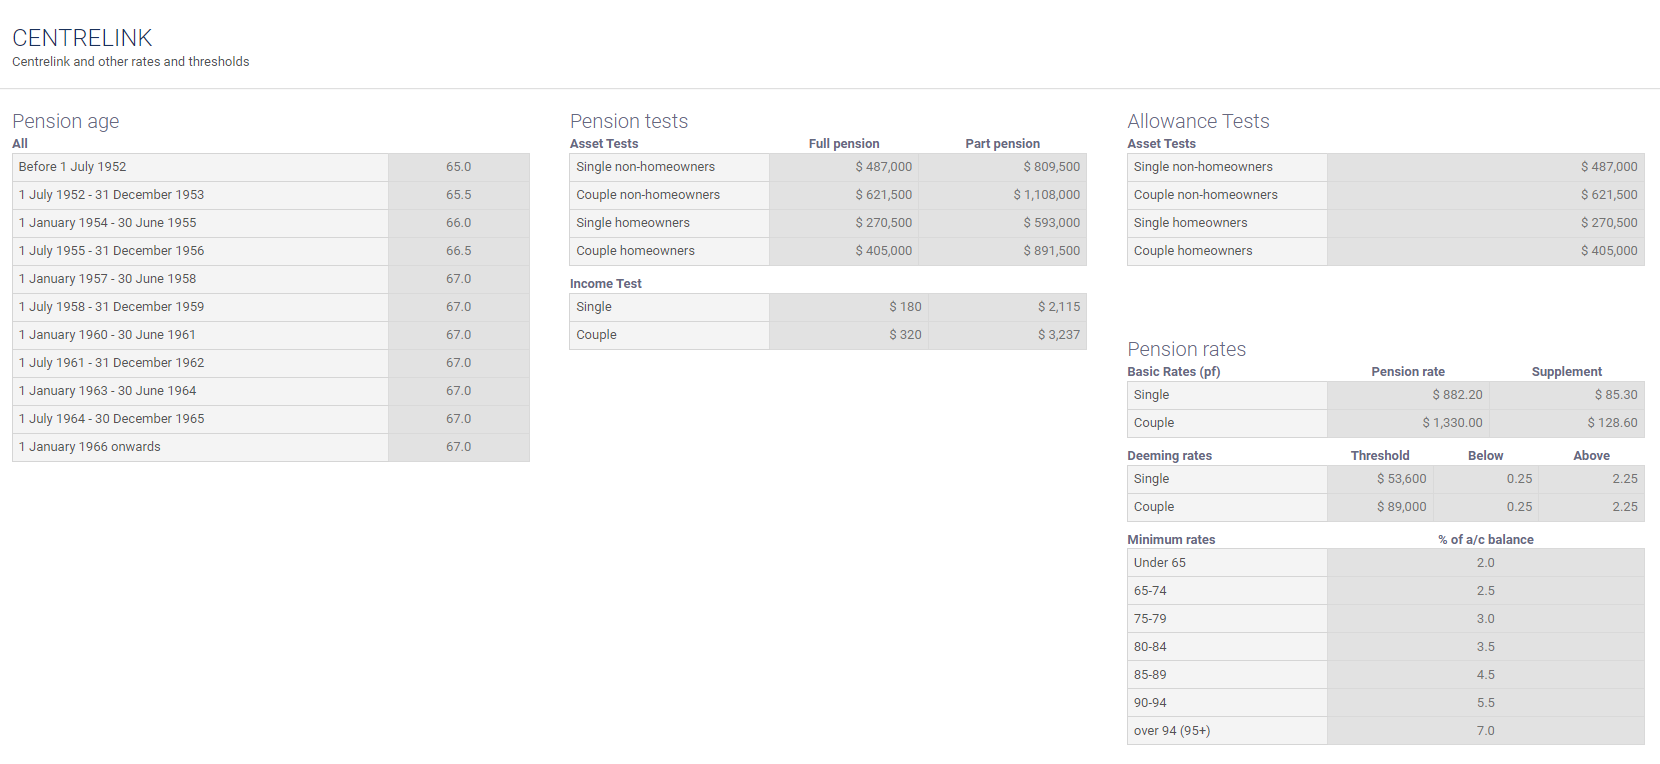This screenshot has height=764, width=1660.
Task: Edit Pension tests full pension couple non-homeowners $ 621,500
Action: 844,195
